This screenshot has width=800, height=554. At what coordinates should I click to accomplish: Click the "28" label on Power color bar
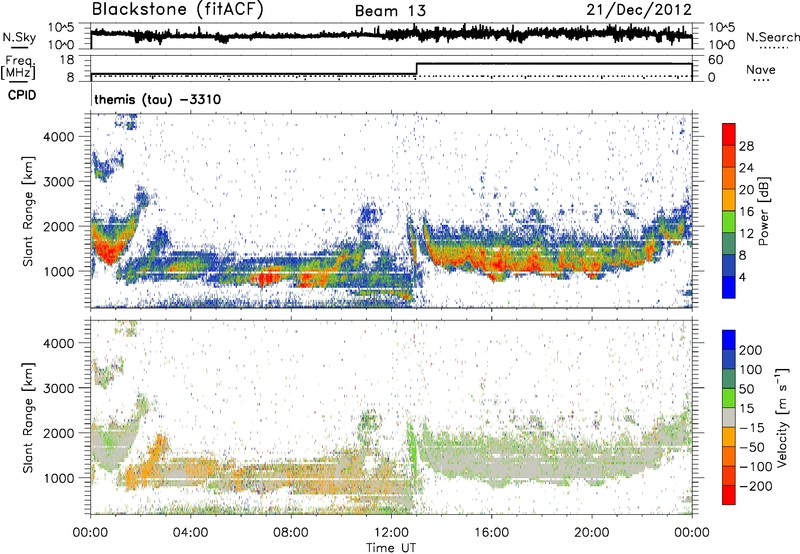[x=746, y=146]
